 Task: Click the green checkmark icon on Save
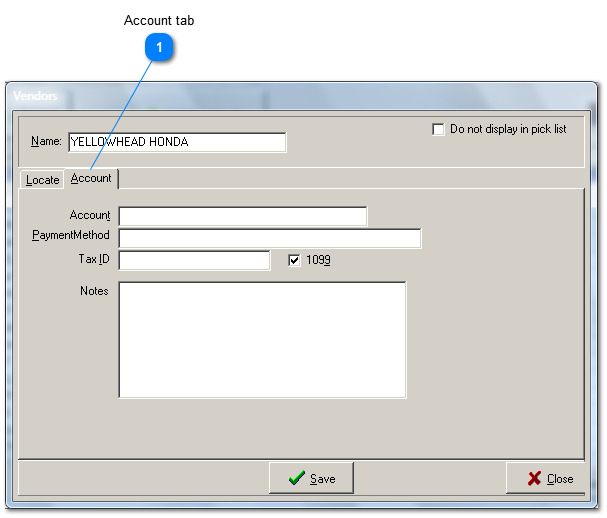tap(296, 479)
